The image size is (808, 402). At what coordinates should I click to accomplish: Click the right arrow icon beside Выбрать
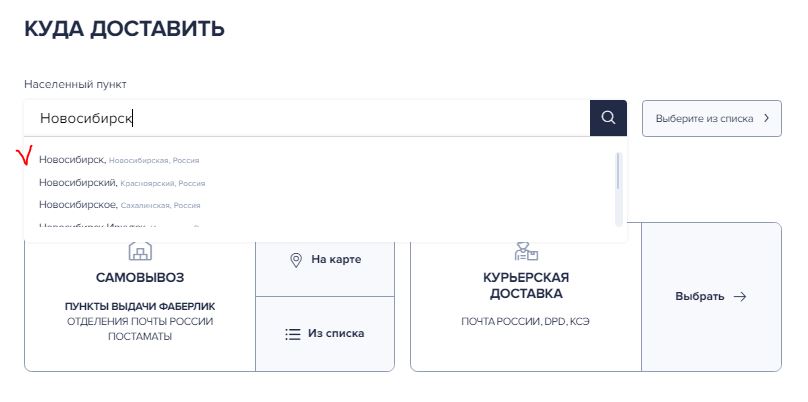pyautogui.click(x=740, y=297)
